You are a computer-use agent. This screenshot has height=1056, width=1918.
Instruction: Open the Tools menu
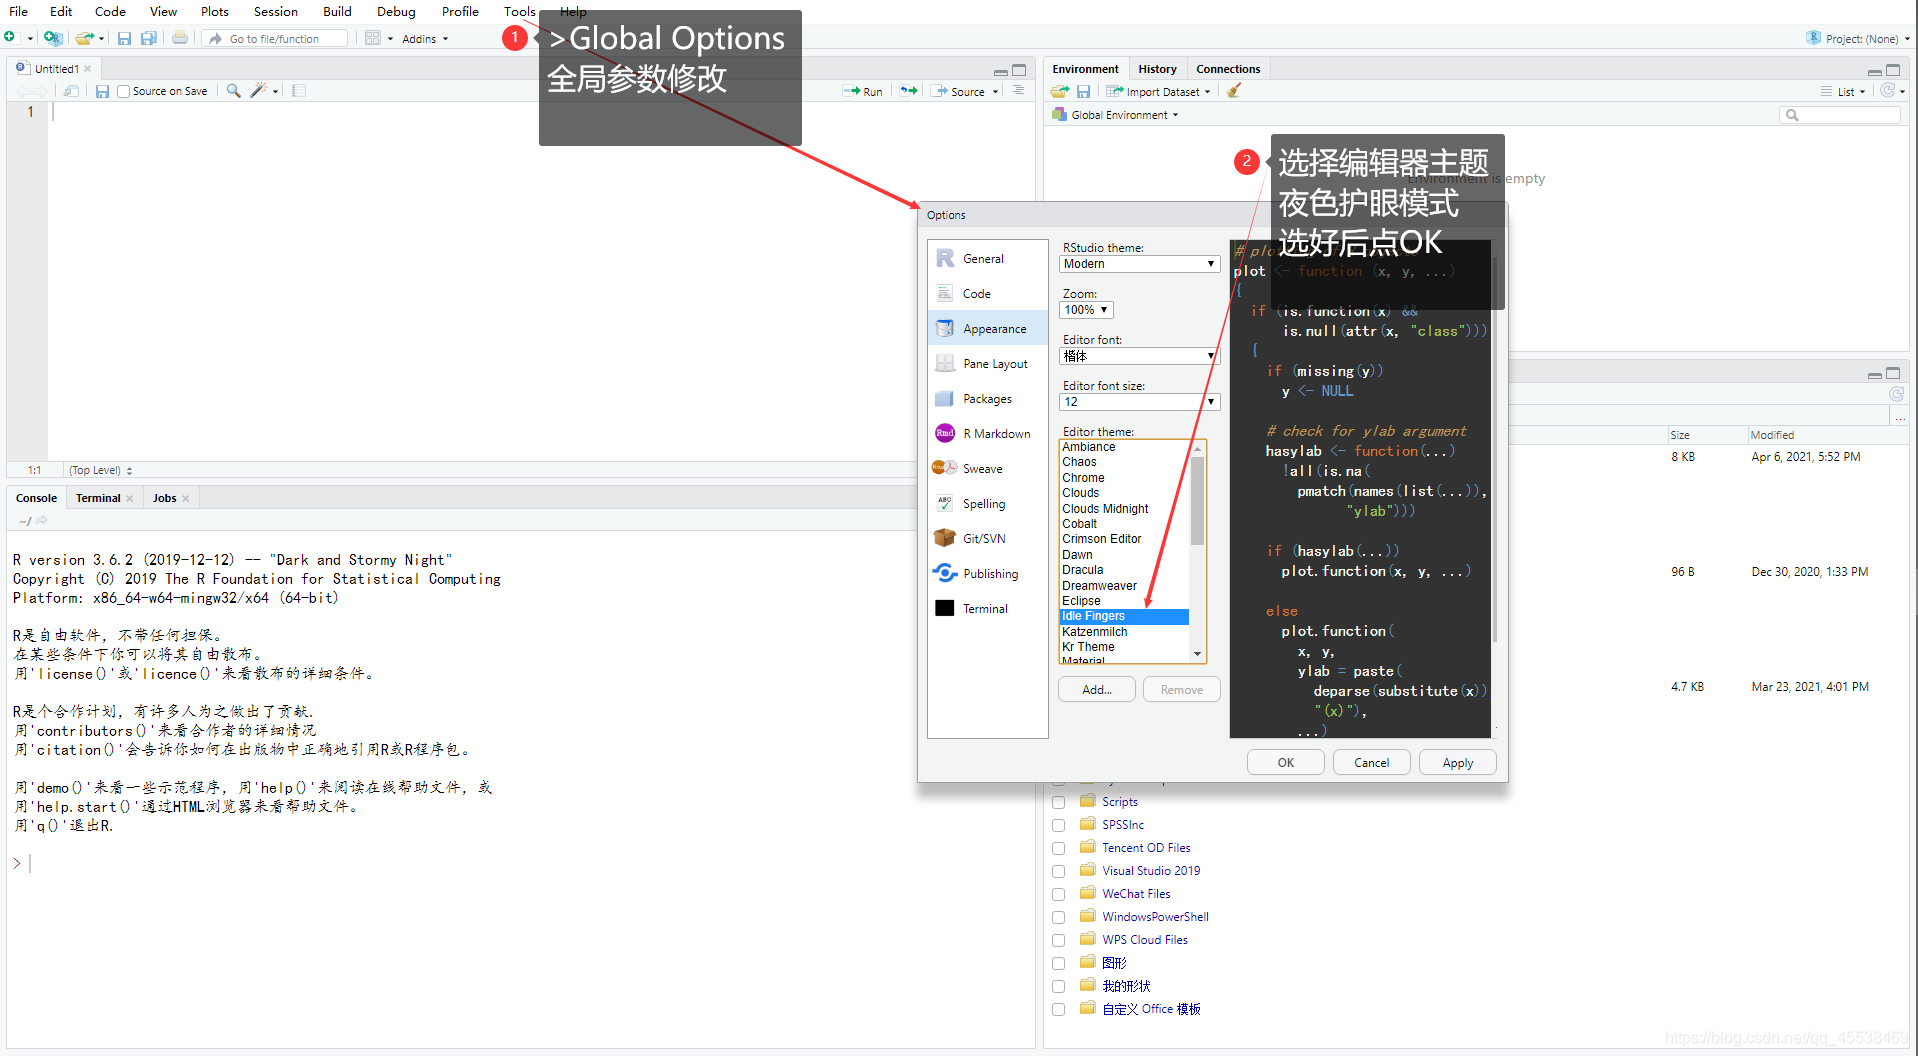(519, 11)
